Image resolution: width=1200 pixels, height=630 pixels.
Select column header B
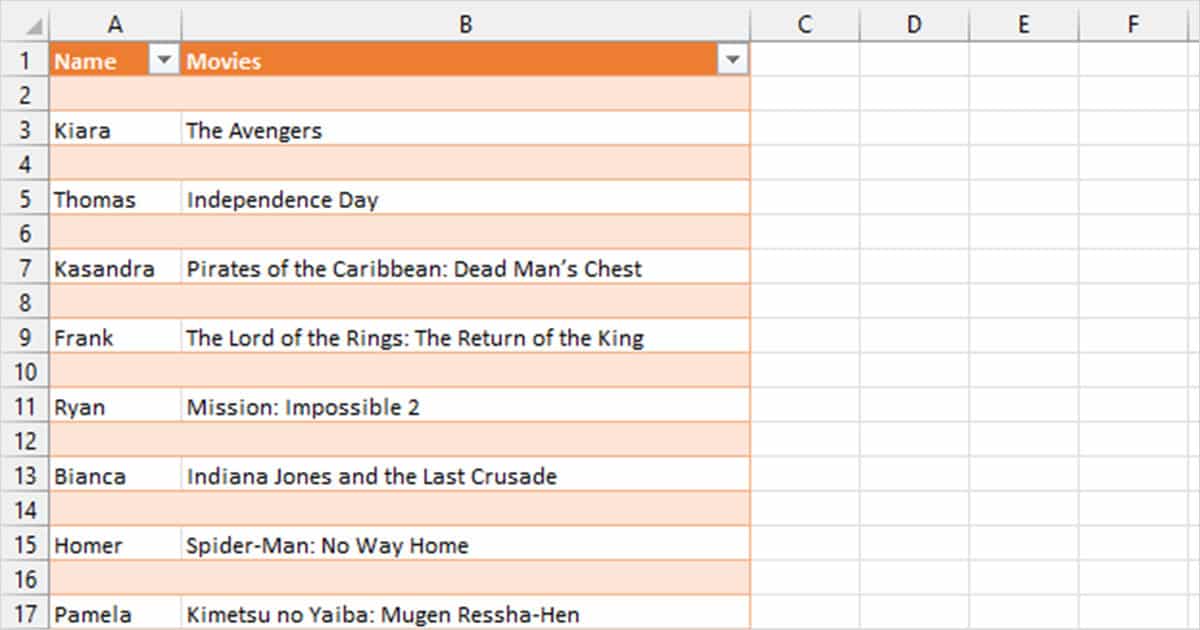coord(465,22)
